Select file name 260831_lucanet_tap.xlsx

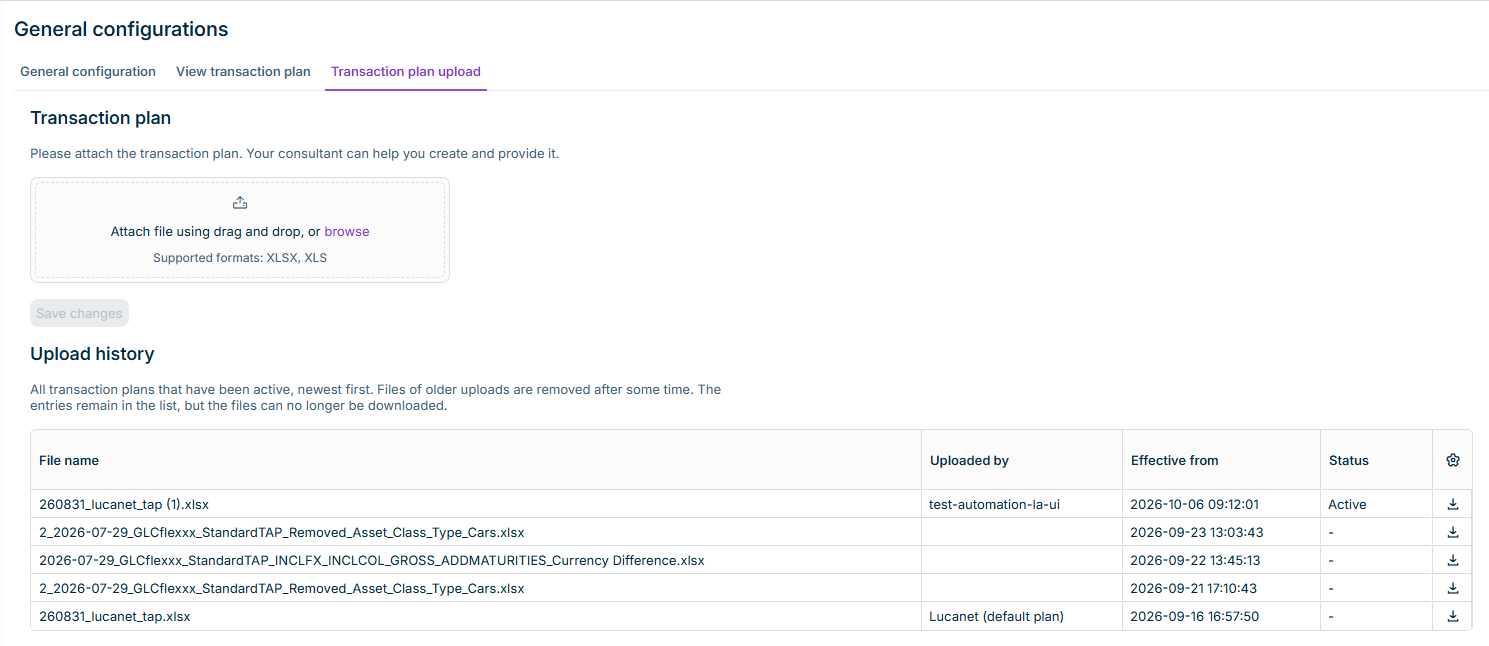[115, 616]
